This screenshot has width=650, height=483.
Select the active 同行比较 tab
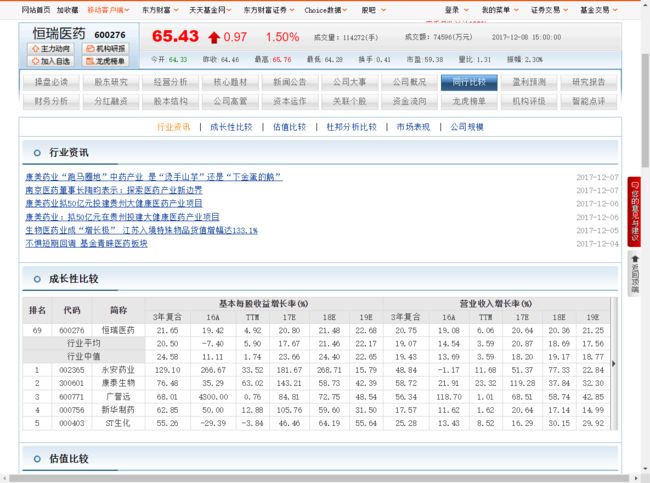coord(469,82)
